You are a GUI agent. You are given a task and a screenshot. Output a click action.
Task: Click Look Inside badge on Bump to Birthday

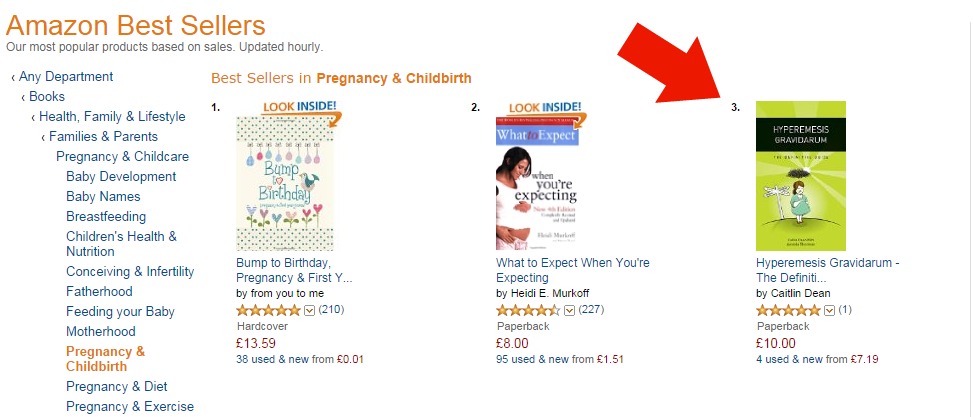tap(302, 111)
